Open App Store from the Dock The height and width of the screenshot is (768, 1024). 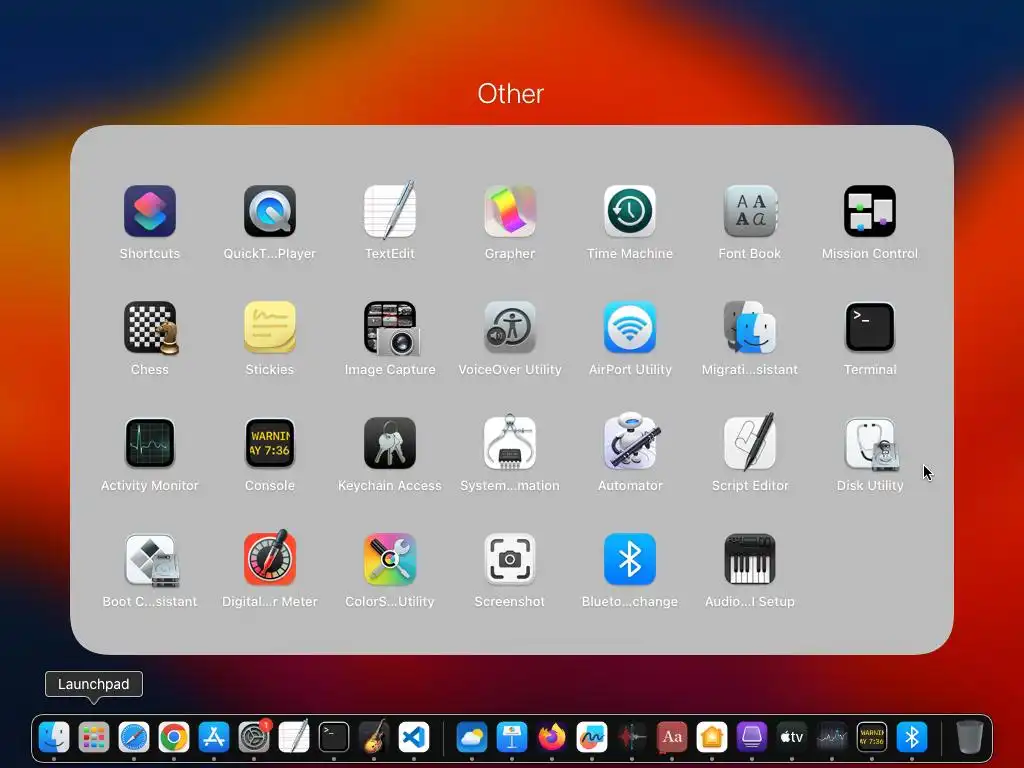(x=214, y=738)
